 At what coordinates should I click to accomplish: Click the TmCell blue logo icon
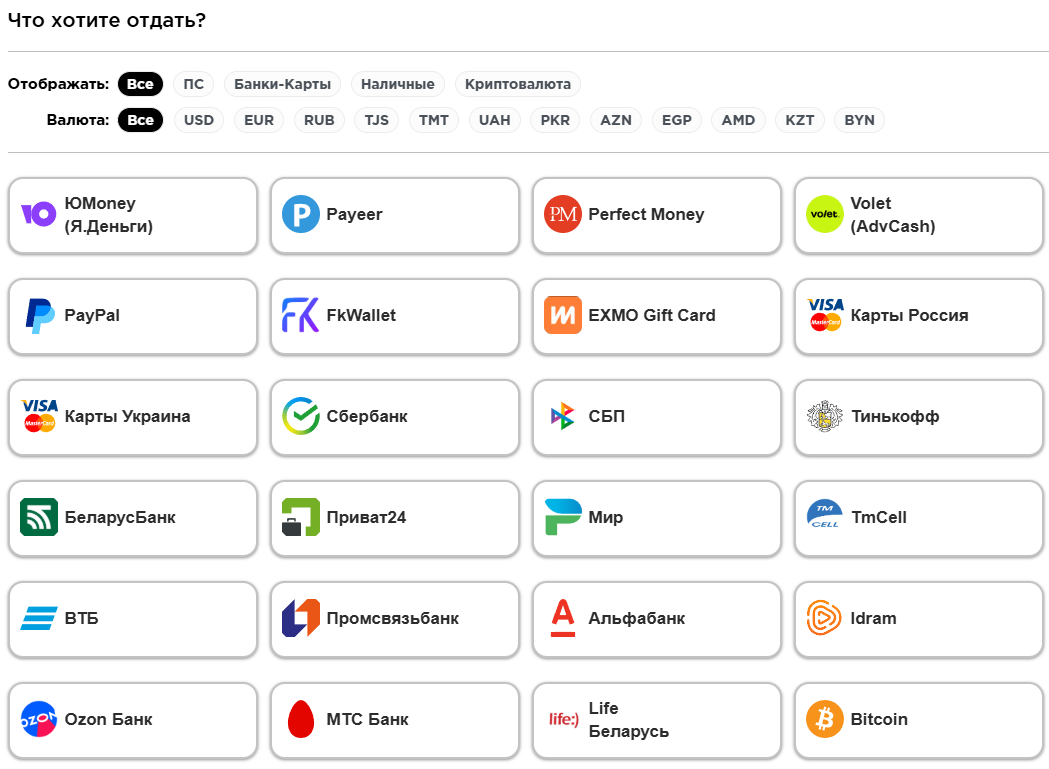pyautogui.click(x=825, y=515)
